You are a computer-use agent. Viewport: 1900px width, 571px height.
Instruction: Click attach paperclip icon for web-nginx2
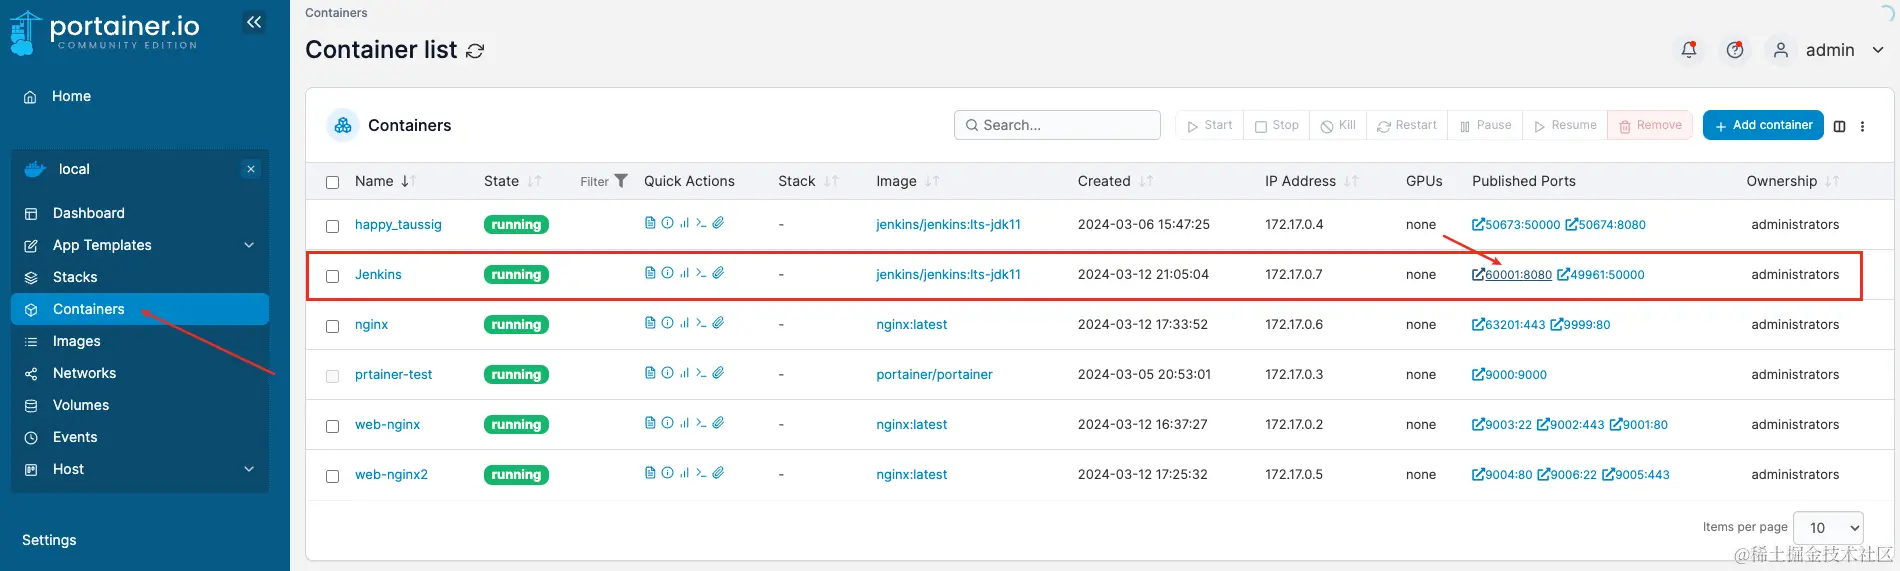point(718,473)
